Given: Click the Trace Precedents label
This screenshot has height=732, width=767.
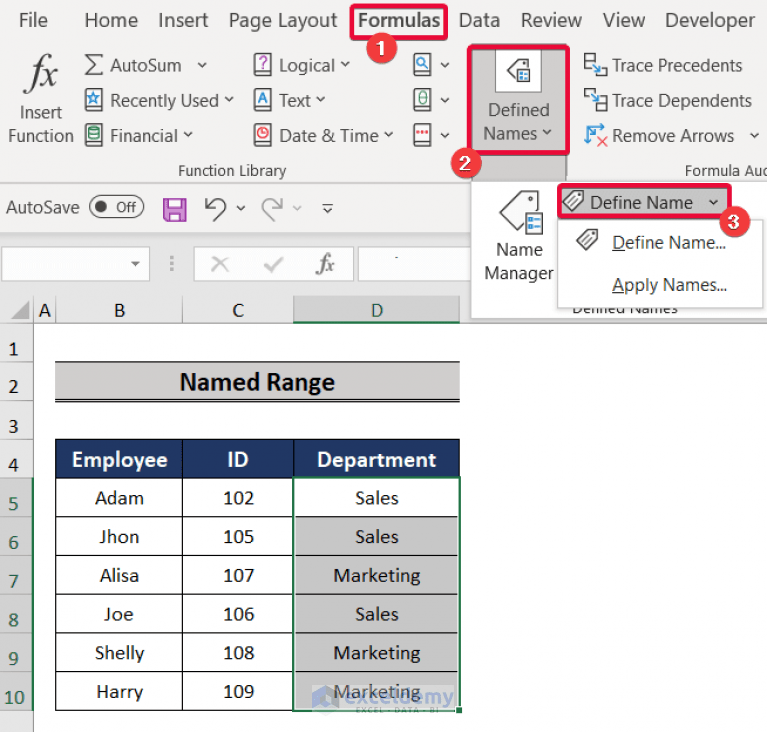Looking at the screenshot, I should coord(677,65).
